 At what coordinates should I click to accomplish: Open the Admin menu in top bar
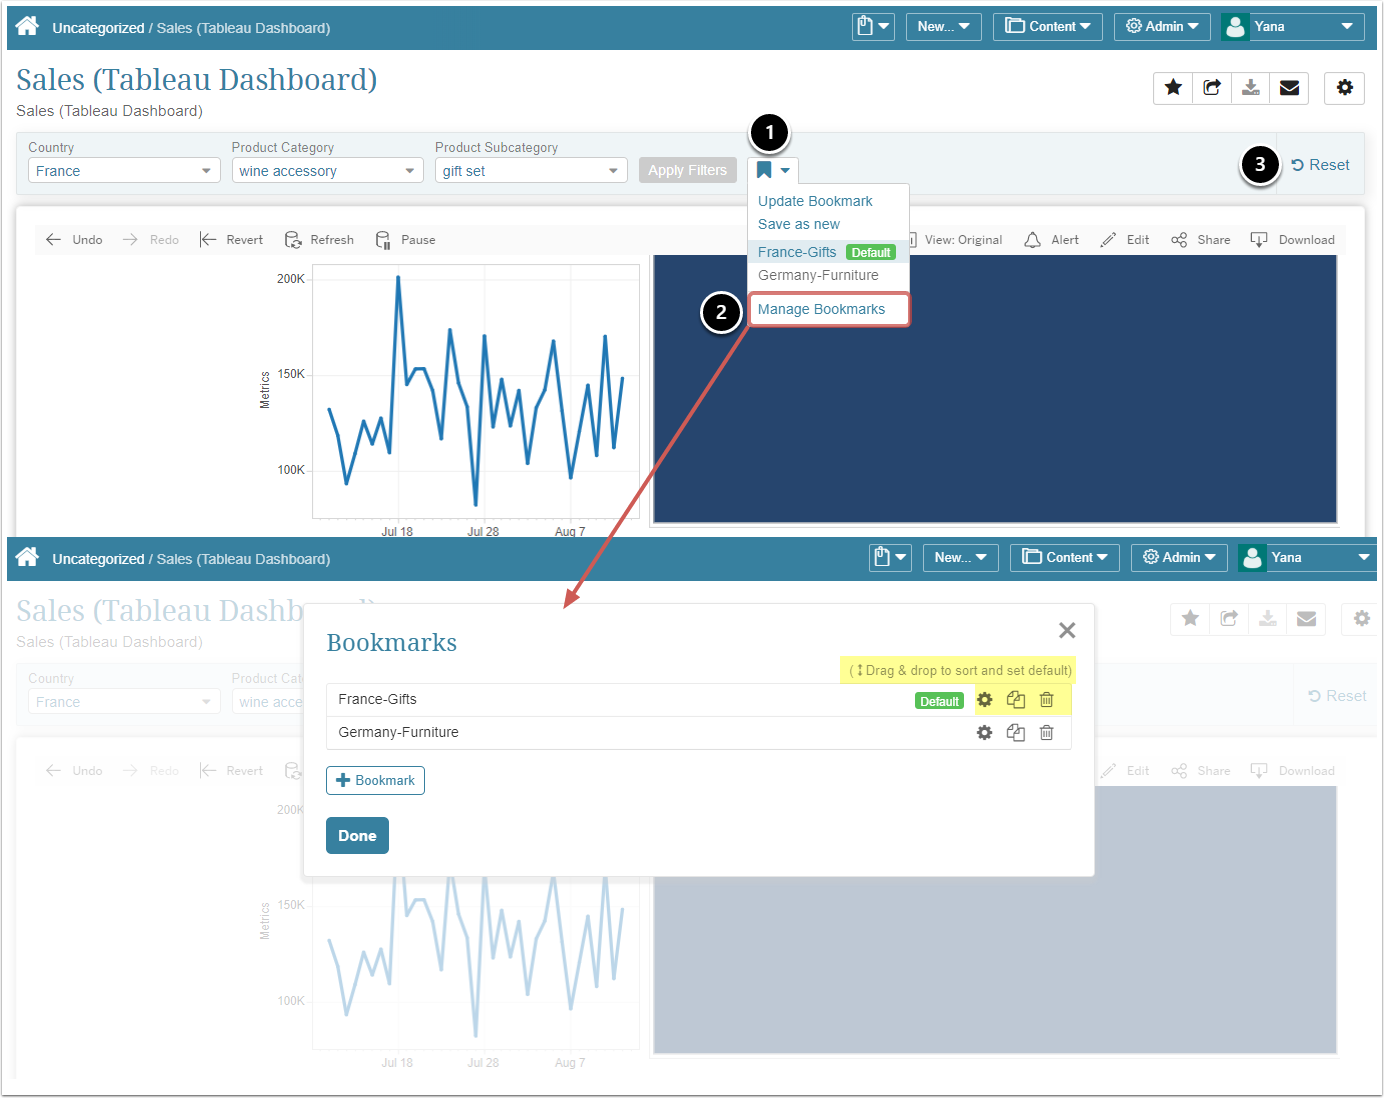click(x=1161, y=27)
